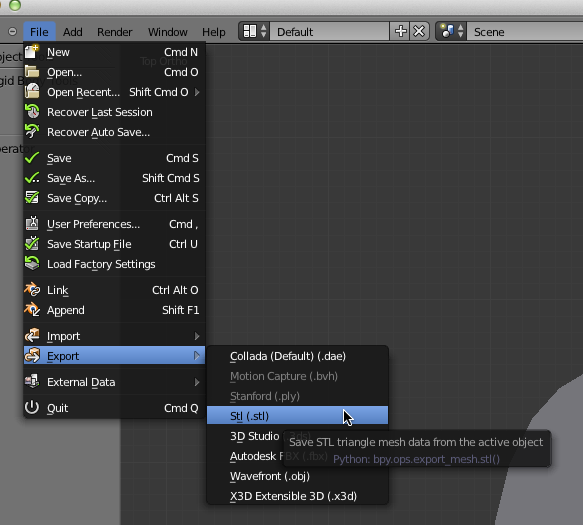This screenshot has height=525, width=583.
Task: Select Save Startup File
Action: pos(114,244)
